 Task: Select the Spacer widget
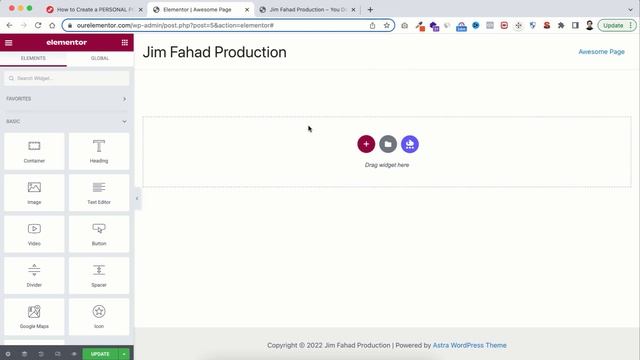point(99,276)
